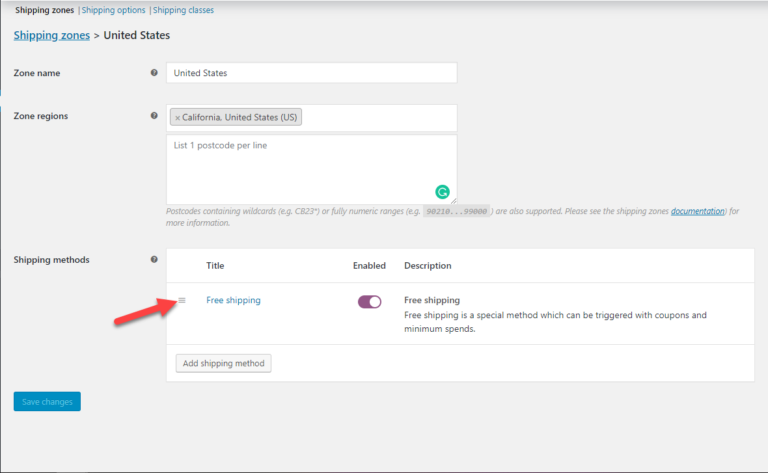
Task: Switch to the Shipping zones tab
Action: pyautogui.click(x=44, y=10)
